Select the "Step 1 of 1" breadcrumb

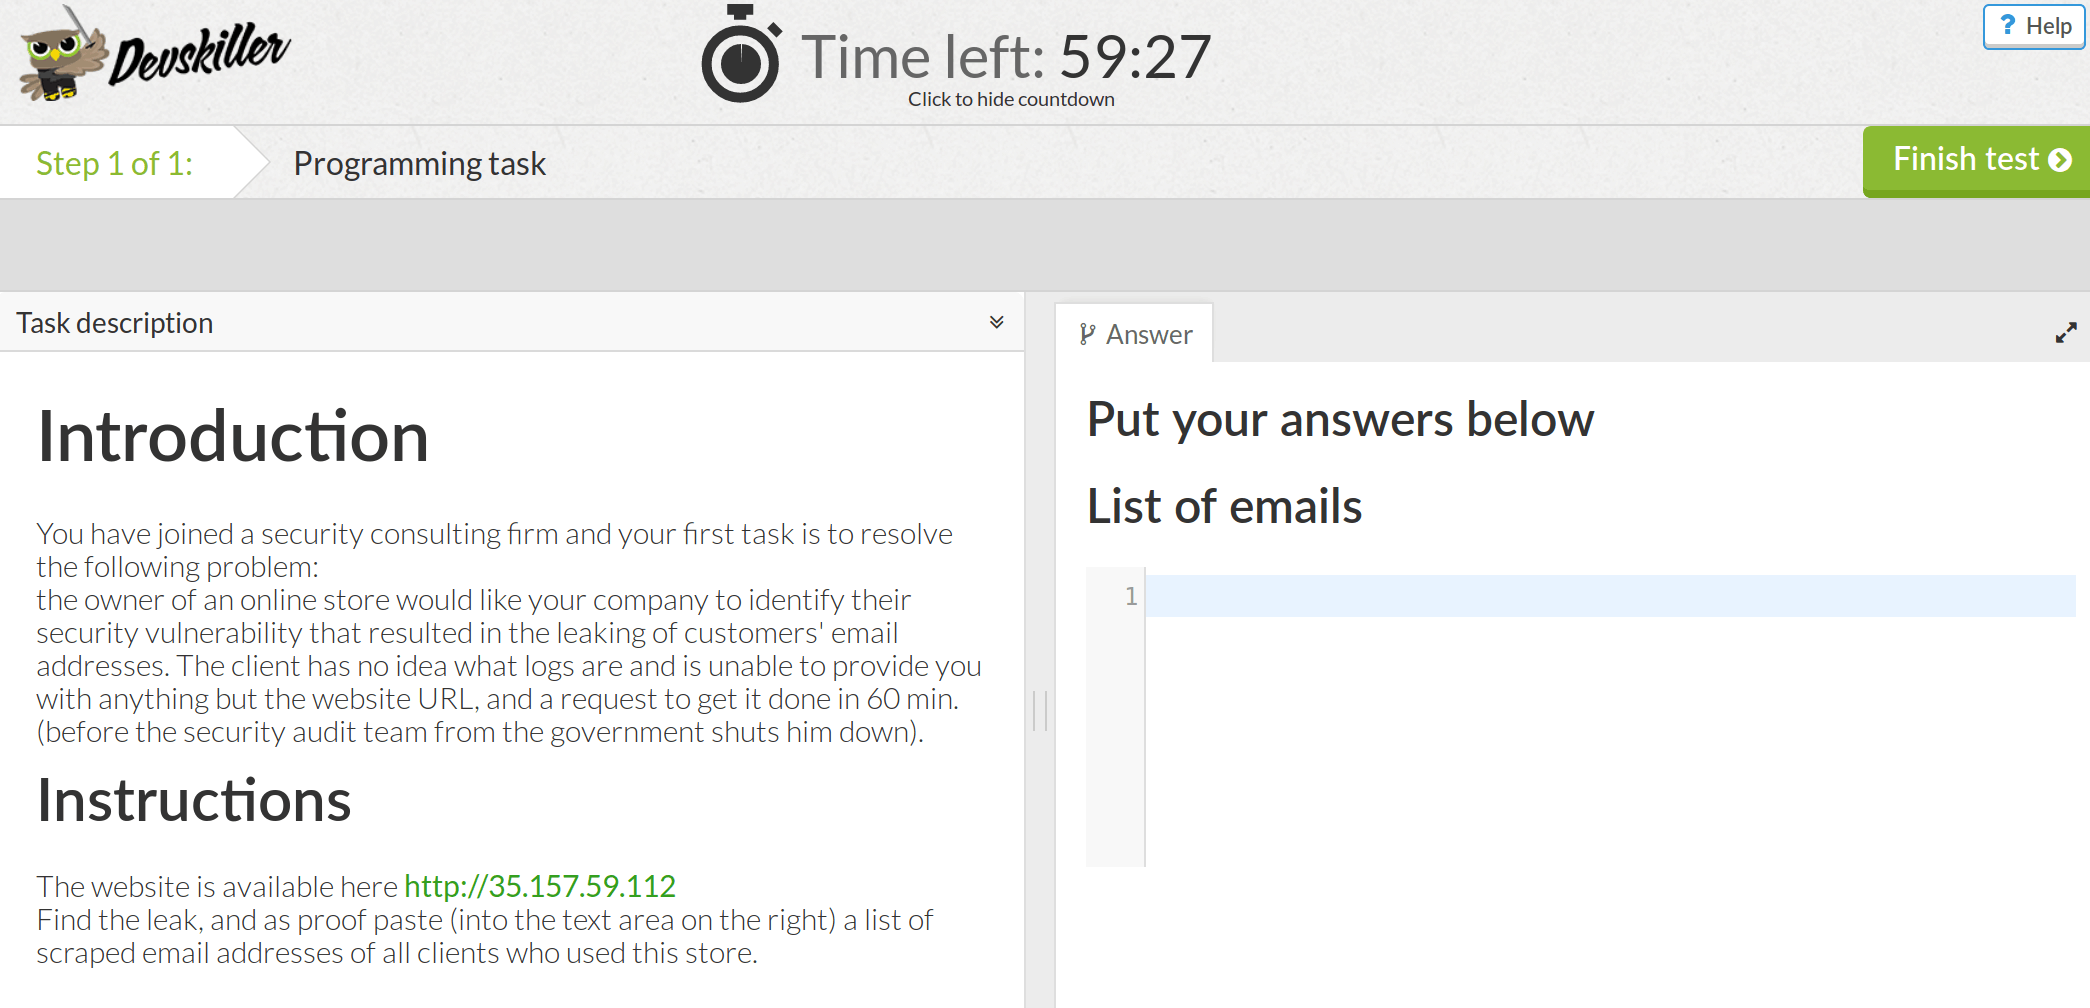(115, 163)
